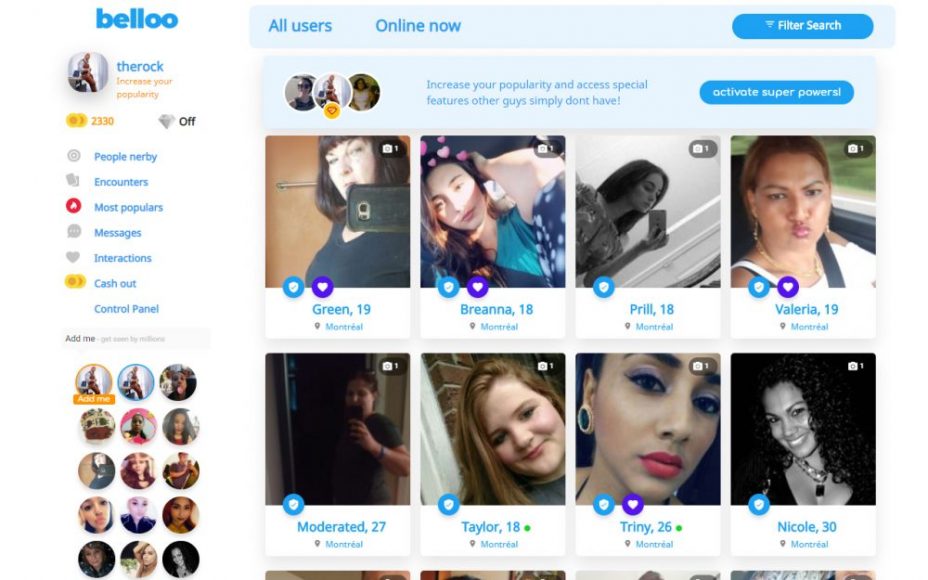Switch to the All users tab
928x580 pixels.
(300, 26)
